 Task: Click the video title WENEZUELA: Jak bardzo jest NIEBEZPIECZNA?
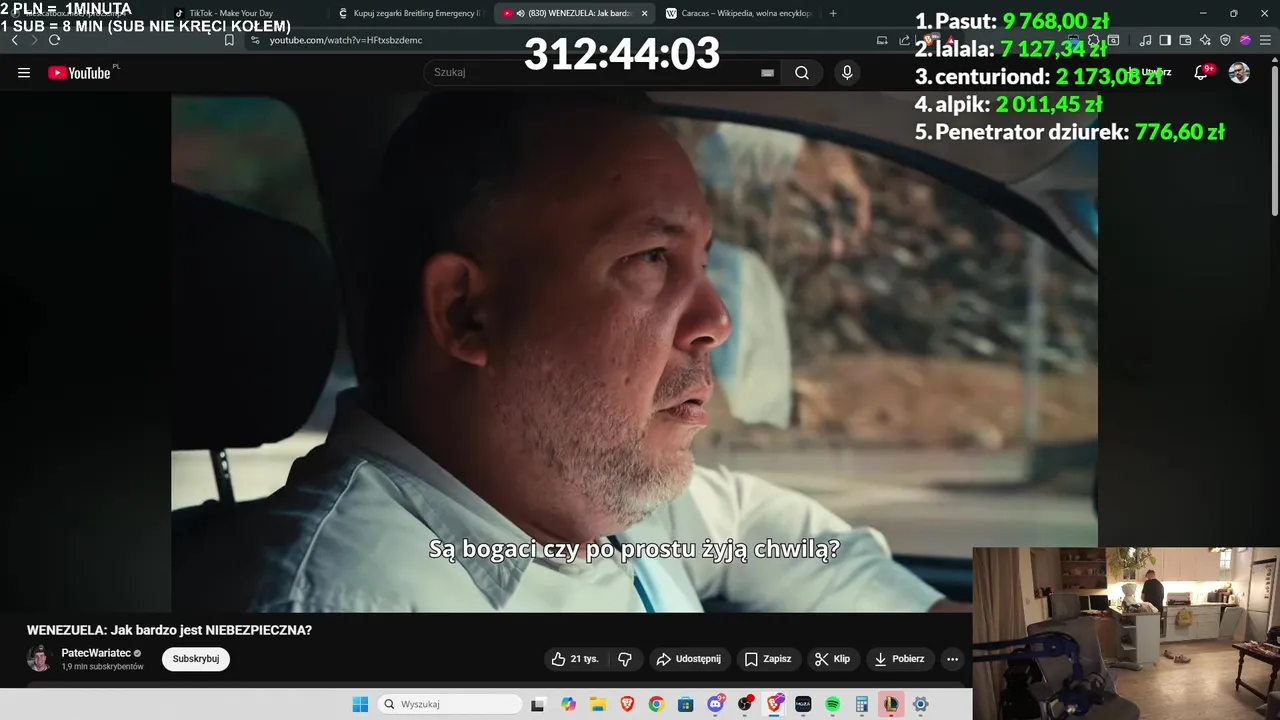click(169, 630)
